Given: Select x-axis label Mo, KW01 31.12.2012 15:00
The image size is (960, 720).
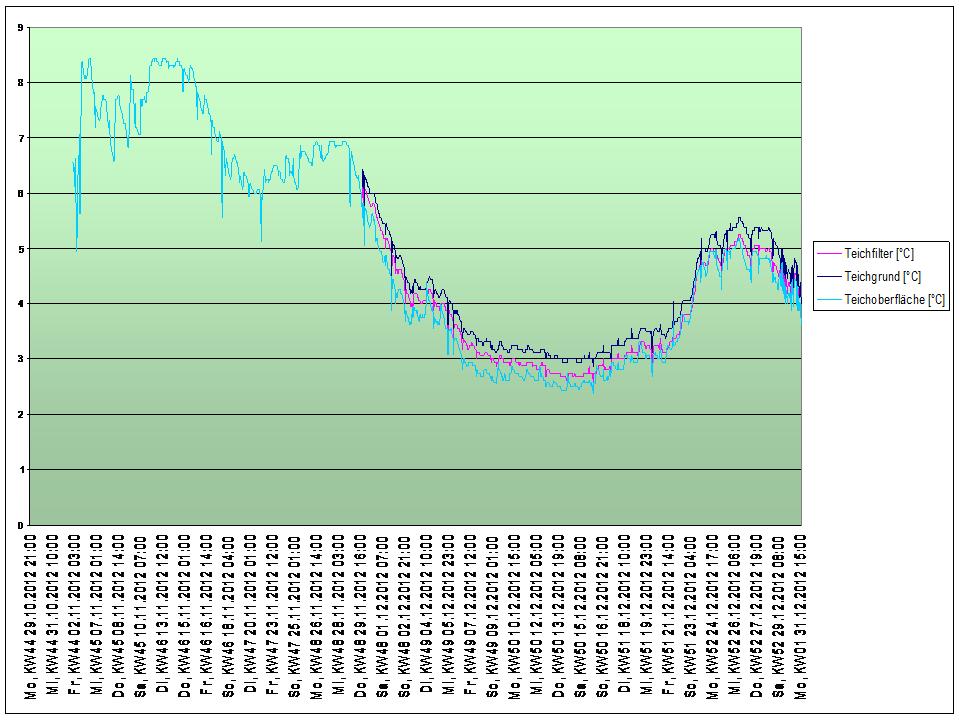Looking at the screenshot, I should (x=799, y=614).
